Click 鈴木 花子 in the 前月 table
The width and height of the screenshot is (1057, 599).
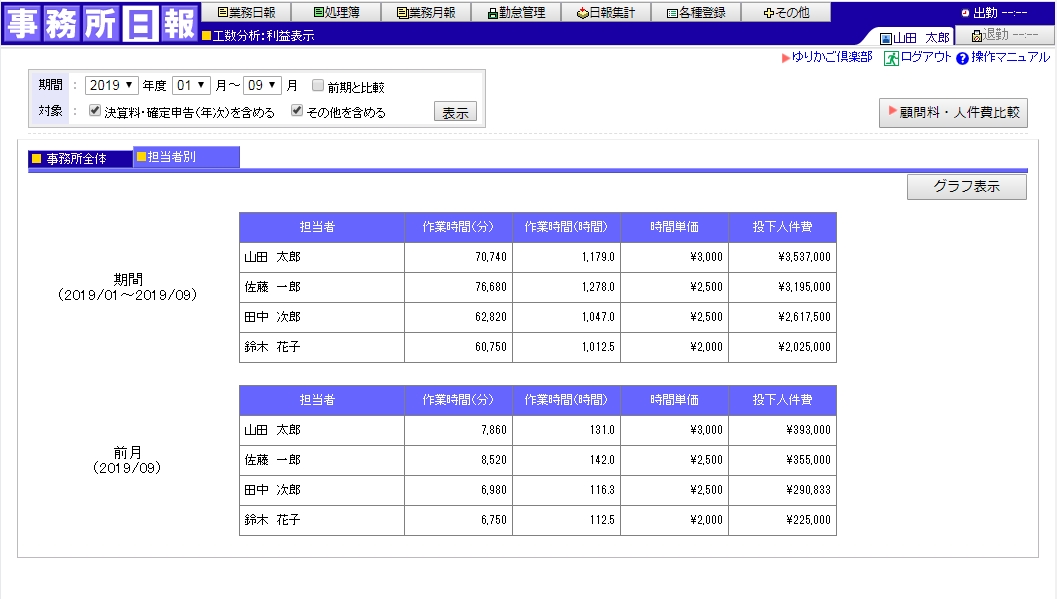[272, 520]
